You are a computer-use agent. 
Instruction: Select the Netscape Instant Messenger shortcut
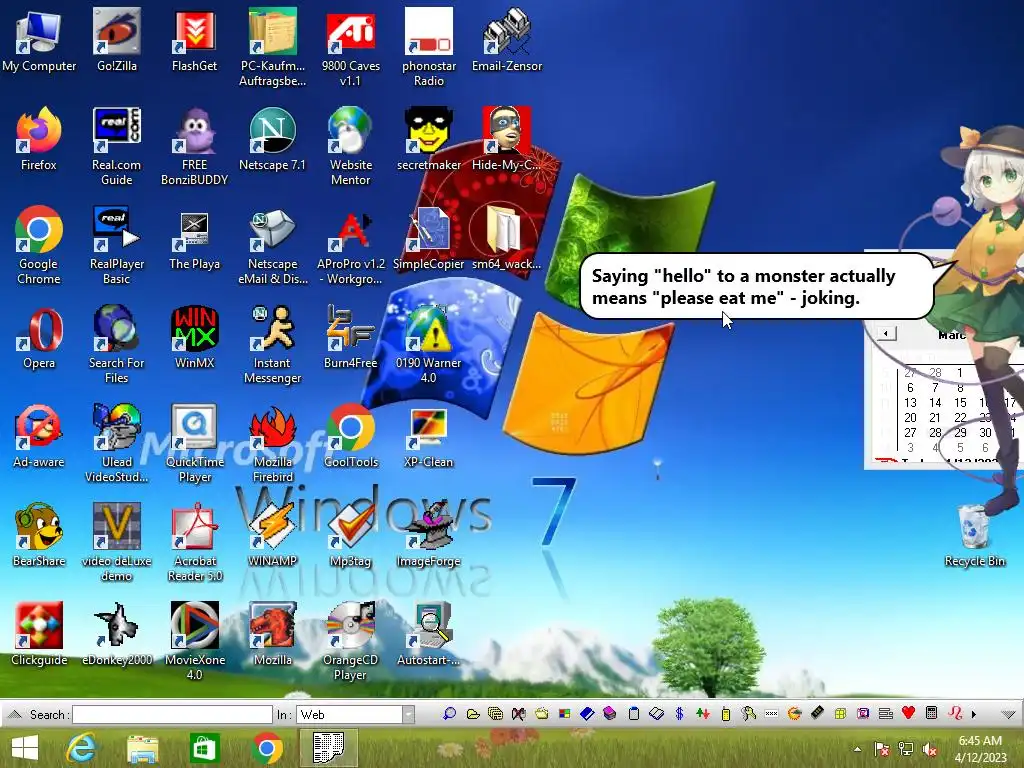click(x=272, y=345)
